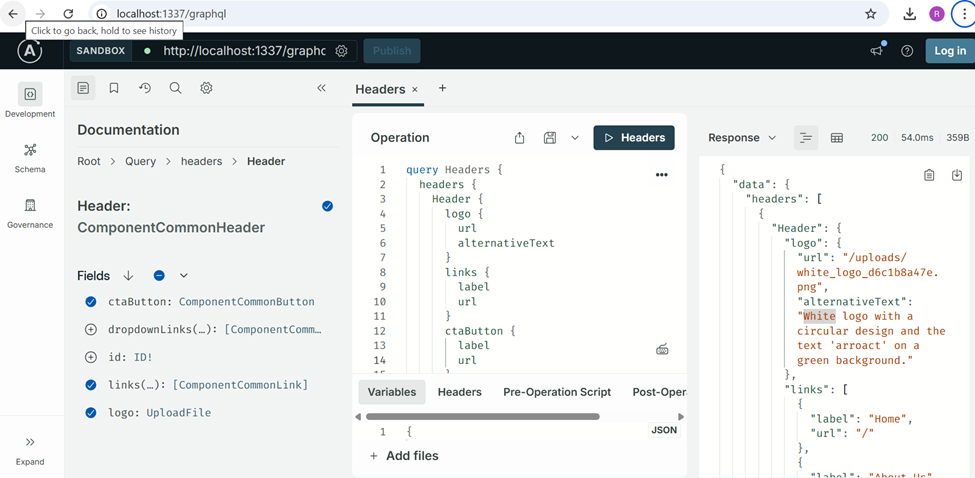Image resolution: width=975 pixels, height=478 pixels.
Task: Add dropdownLinks field to the query
Action: [91, 329]
